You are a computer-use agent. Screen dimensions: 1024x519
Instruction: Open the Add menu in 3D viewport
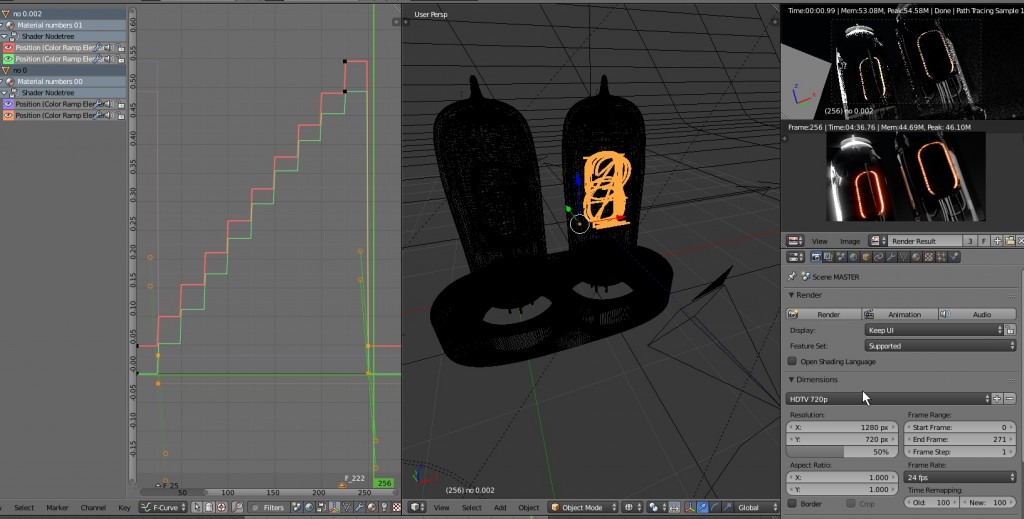click(x=499, y=508)
